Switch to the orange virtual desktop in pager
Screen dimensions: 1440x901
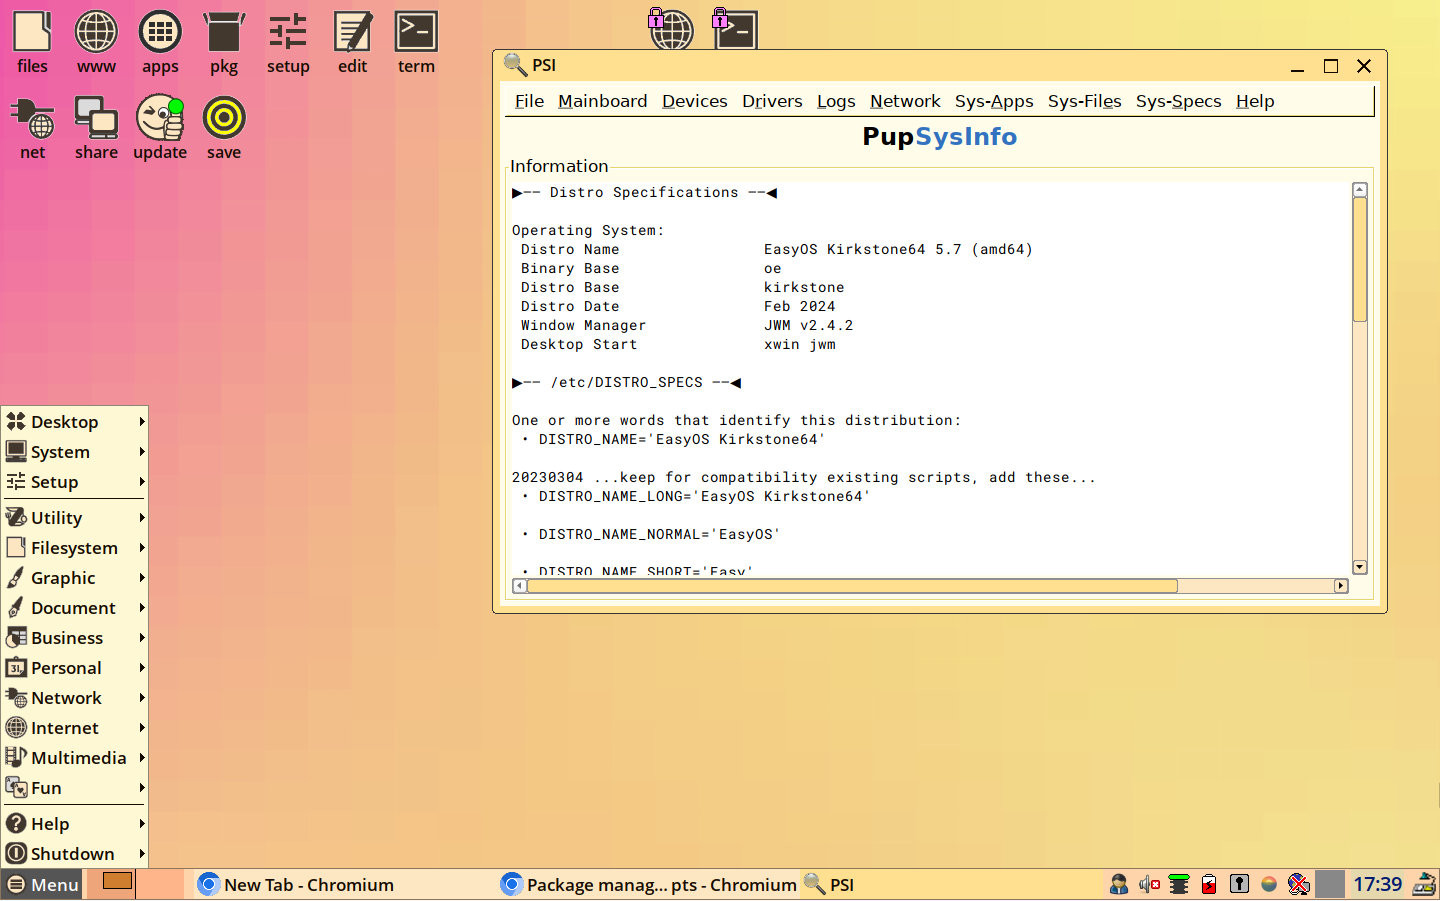click(x=117, y=881)
